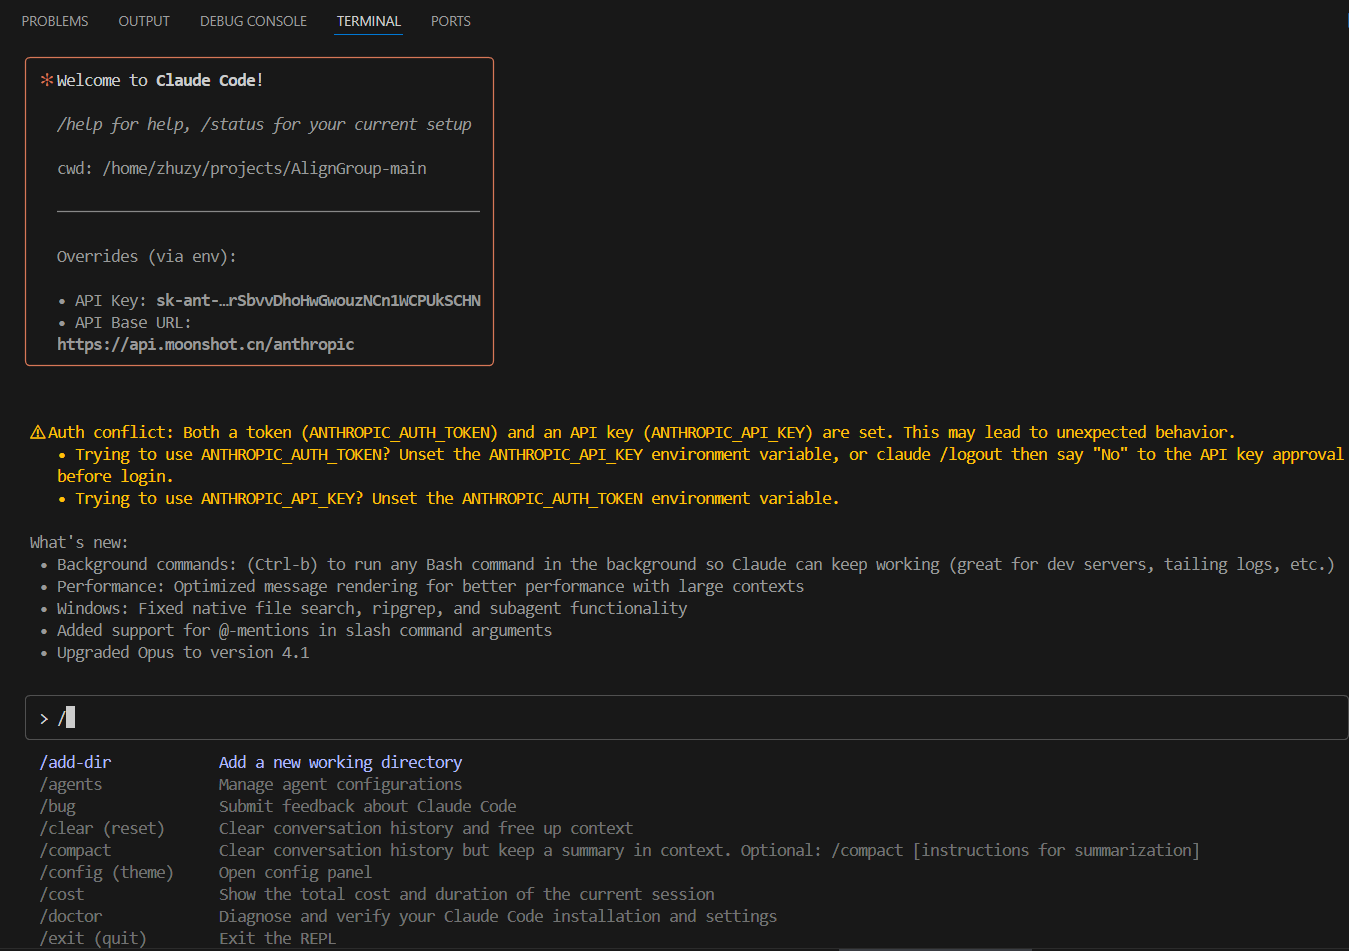The image size is (1349, 951).
Task: Open the config panel via /config
Action: pos(106,872)
